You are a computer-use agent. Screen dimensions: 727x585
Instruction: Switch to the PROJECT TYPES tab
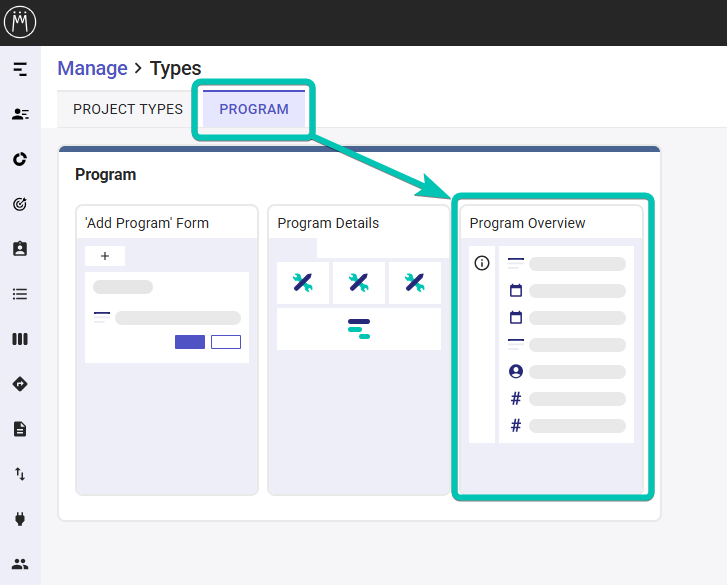click(128, 109)
